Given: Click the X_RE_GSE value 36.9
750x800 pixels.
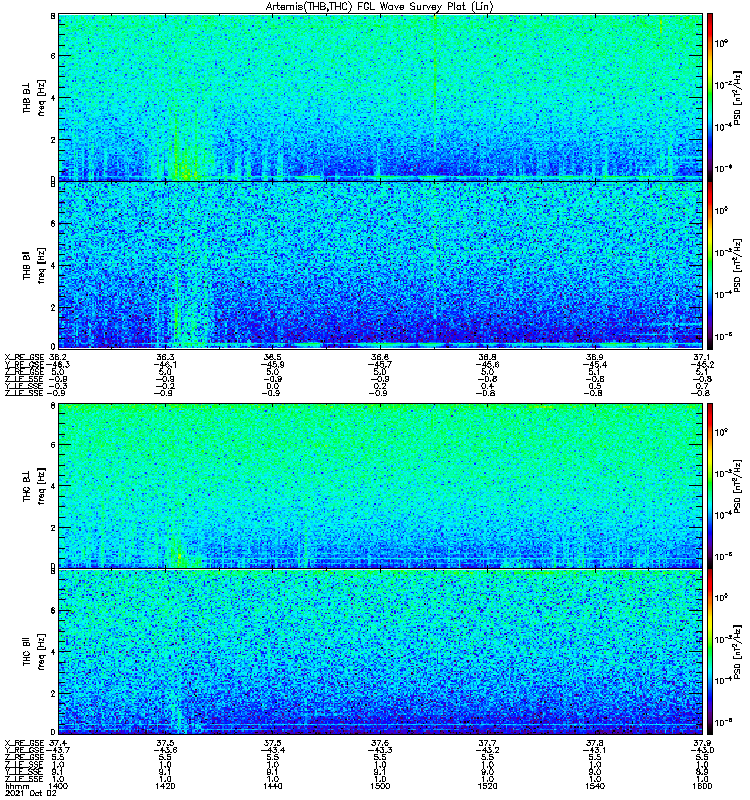Looking at the screenshot, I should point(595,357).
